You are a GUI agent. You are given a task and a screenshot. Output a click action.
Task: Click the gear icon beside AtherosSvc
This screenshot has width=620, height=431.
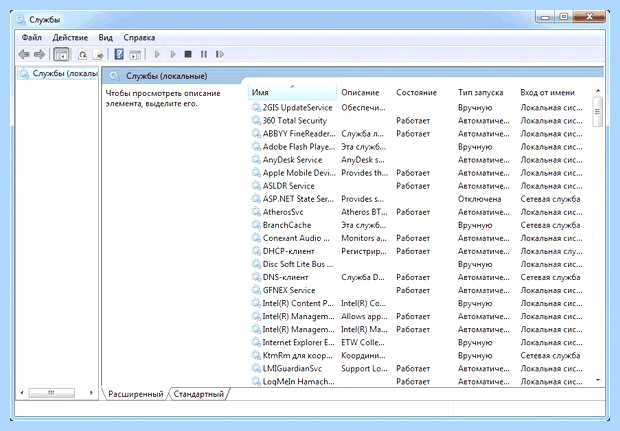pyautogui.click(x=256, y=212)
